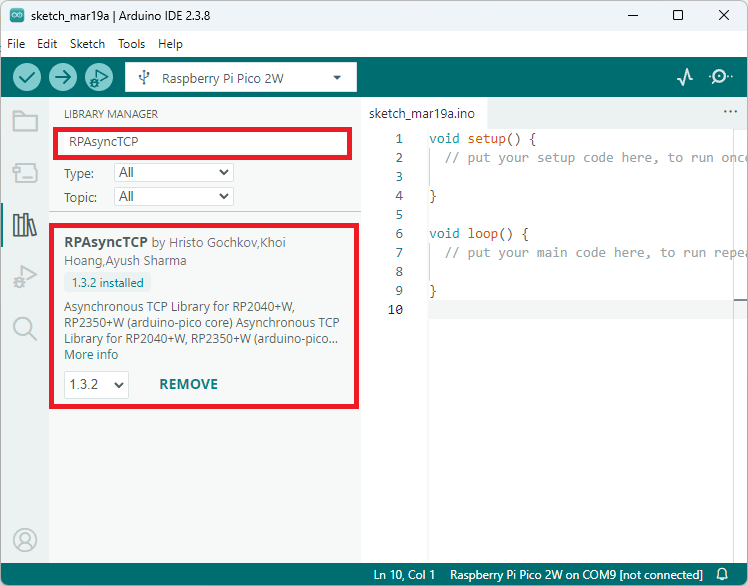Maximize the Arduino IDE window
This screenshot has width=748, height=586.
coord(677,15)
